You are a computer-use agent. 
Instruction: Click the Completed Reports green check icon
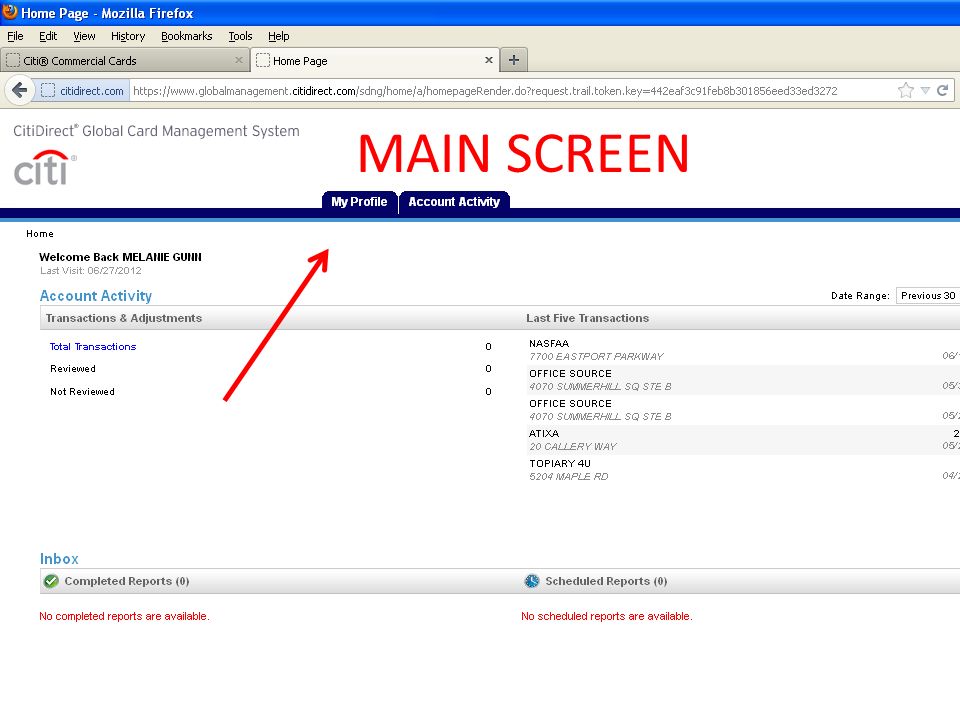tap(51, 581)
